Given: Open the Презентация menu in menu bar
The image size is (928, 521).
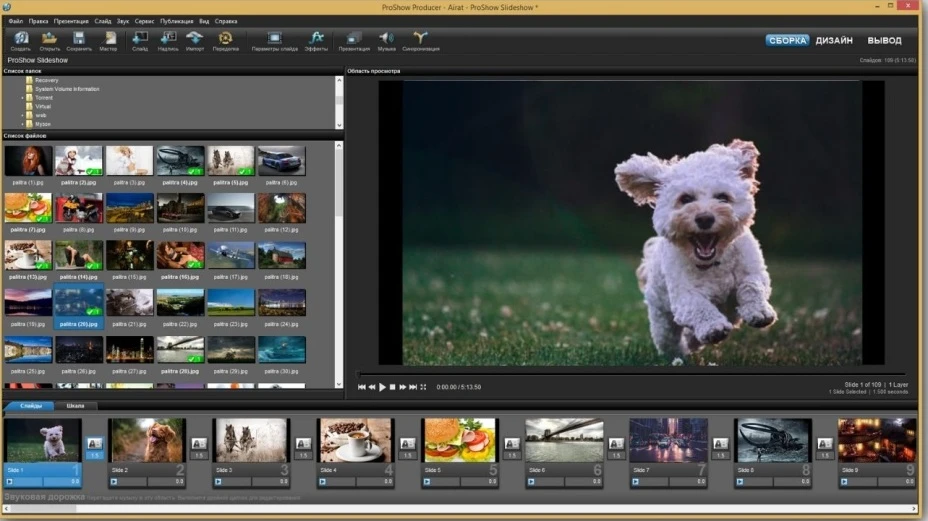Looking at the screenshot, I should [x=71, y=20].
